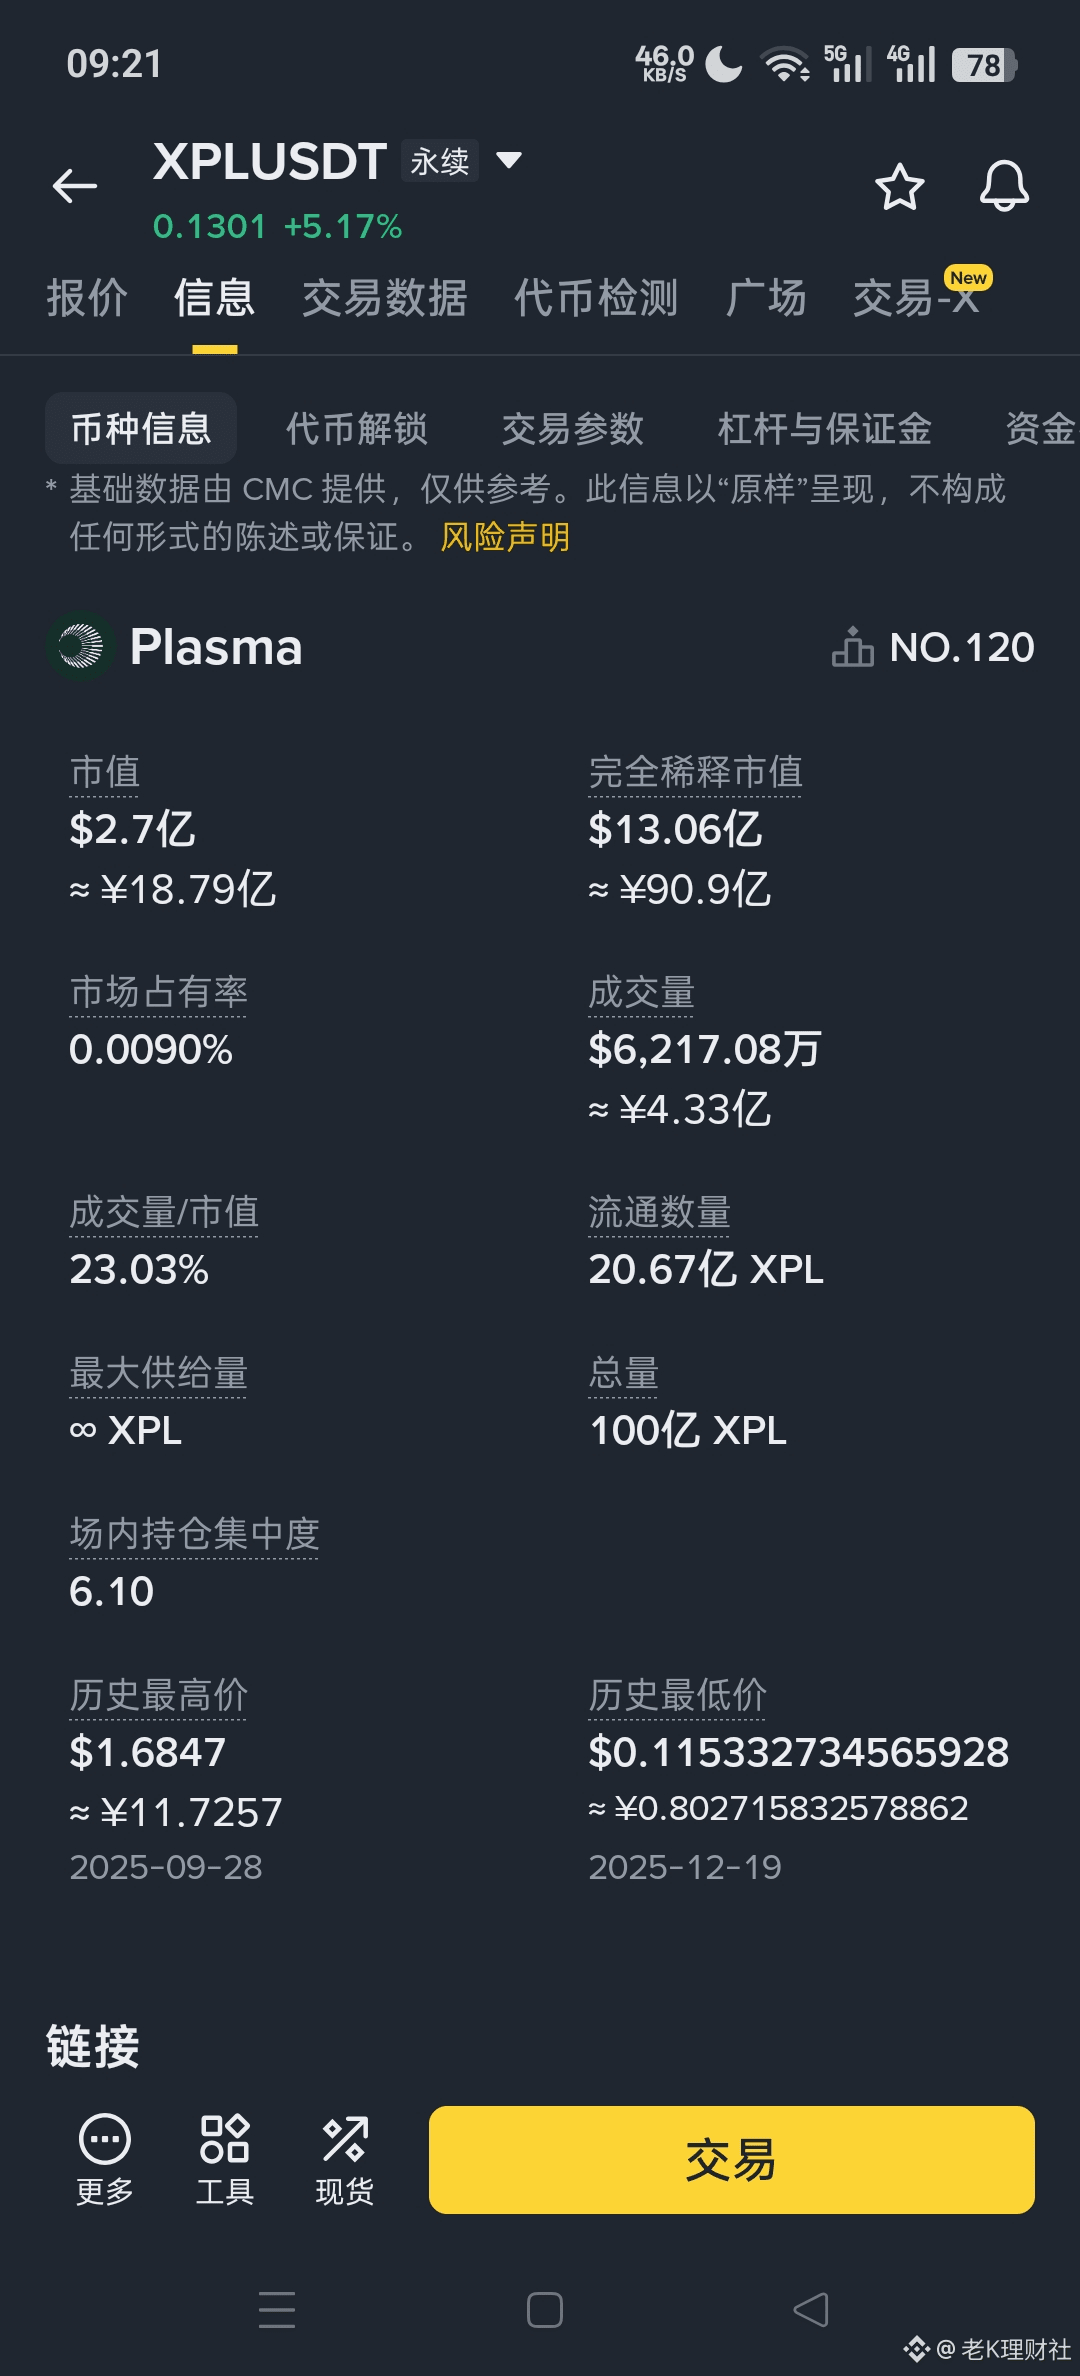Switch to the 报价 tab
This screenshot has height=2376, width=1080.
(87, 298)
